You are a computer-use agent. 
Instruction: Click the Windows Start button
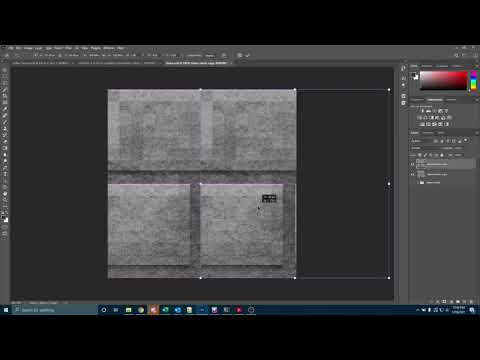click(x=6, y=310)
